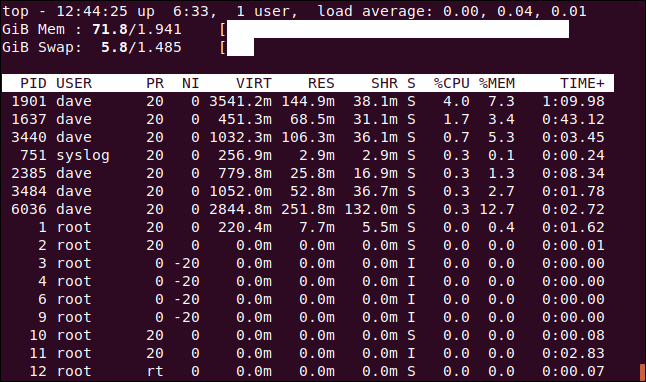Click the rt priority value
The width and height of the screenshot is (646, 382).
pyautogui.click(x=155, y=371)
